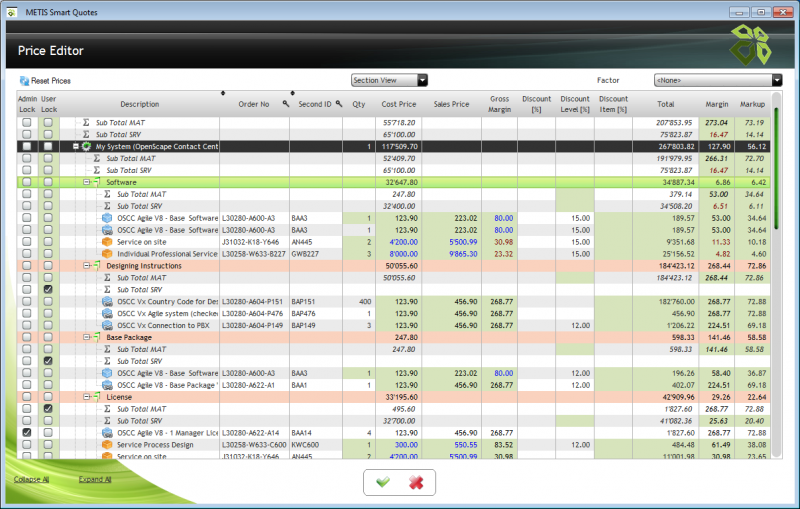Screen dimensions: 800x509
Task: Click Qty cell 400 for OSCC Vx Country Code
Action: (359, 301)
